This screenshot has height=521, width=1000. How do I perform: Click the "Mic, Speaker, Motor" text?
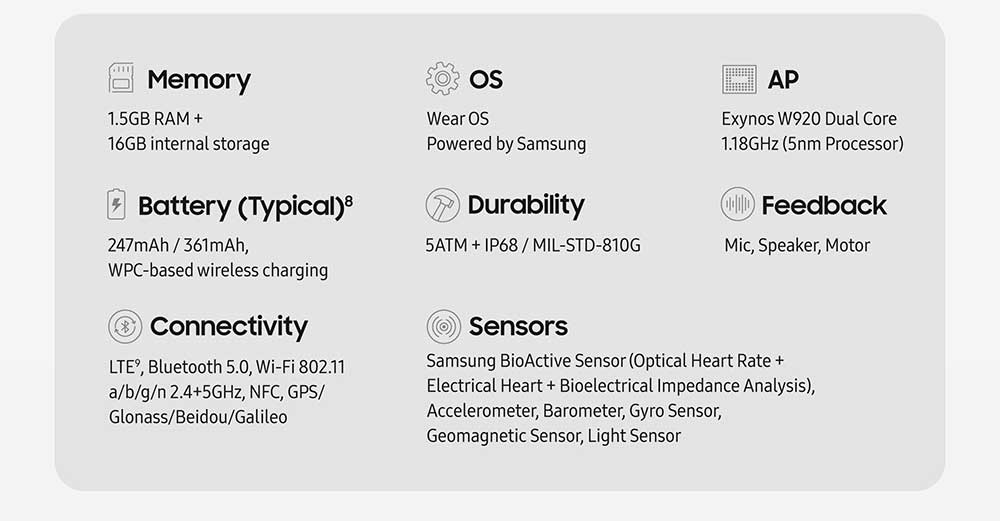[797, 245]
